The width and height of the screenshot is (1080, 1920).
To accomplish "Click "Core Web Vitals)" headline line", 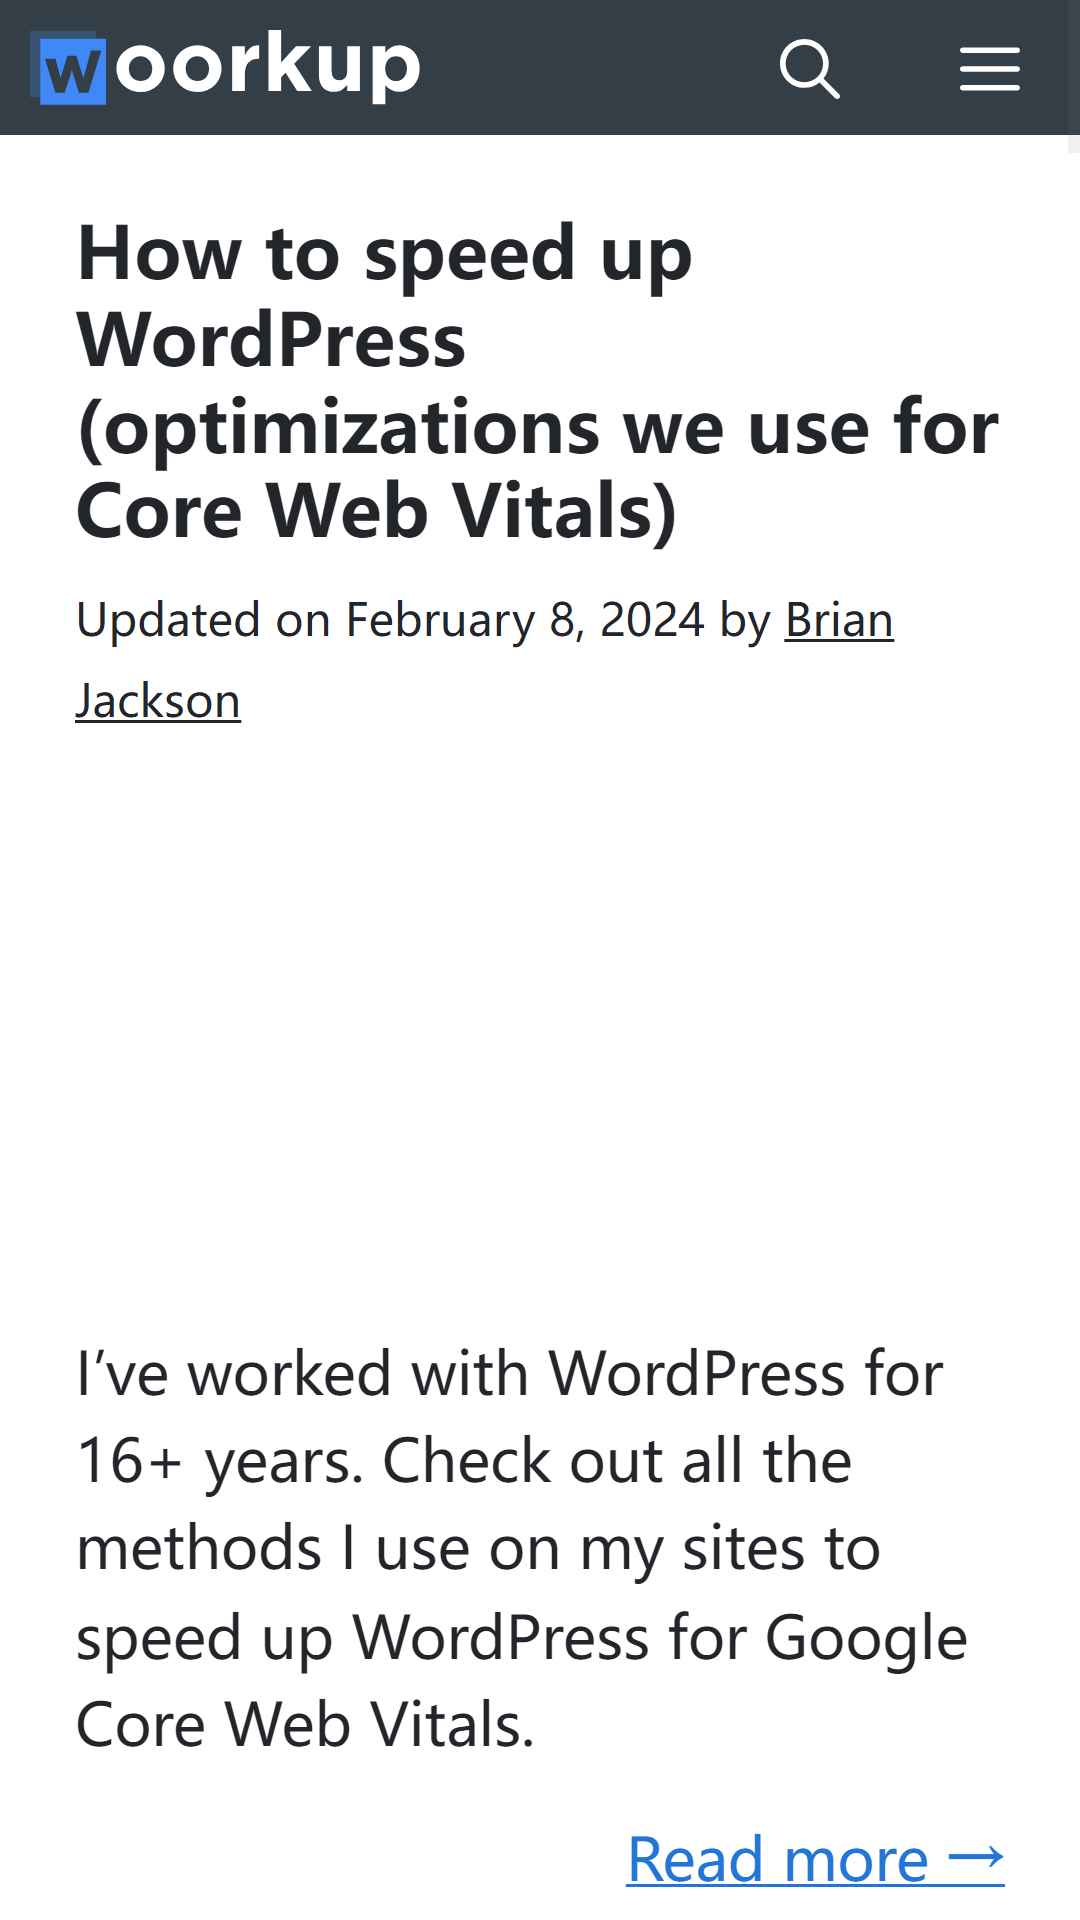I will point(377,512).
